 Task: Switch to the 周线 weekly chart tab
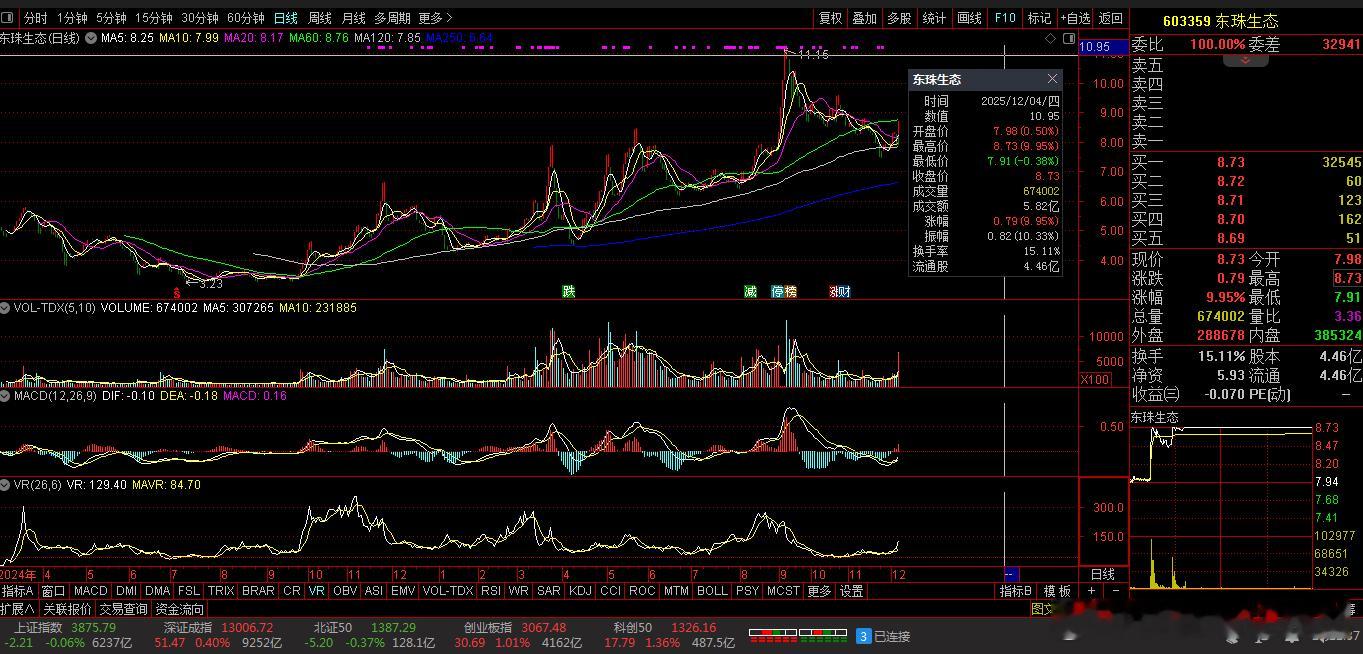click(x=319, y=18)
